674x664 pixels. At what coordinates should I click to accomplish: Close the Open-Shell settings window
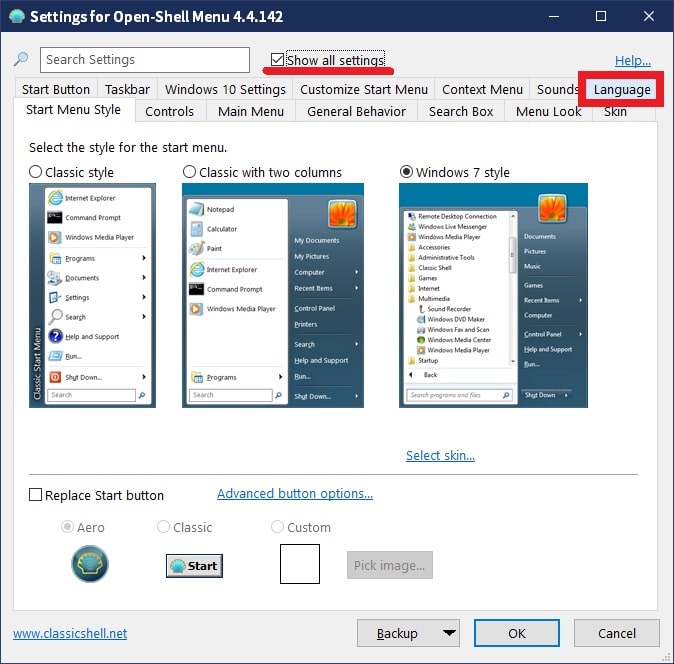coord(649,16)
